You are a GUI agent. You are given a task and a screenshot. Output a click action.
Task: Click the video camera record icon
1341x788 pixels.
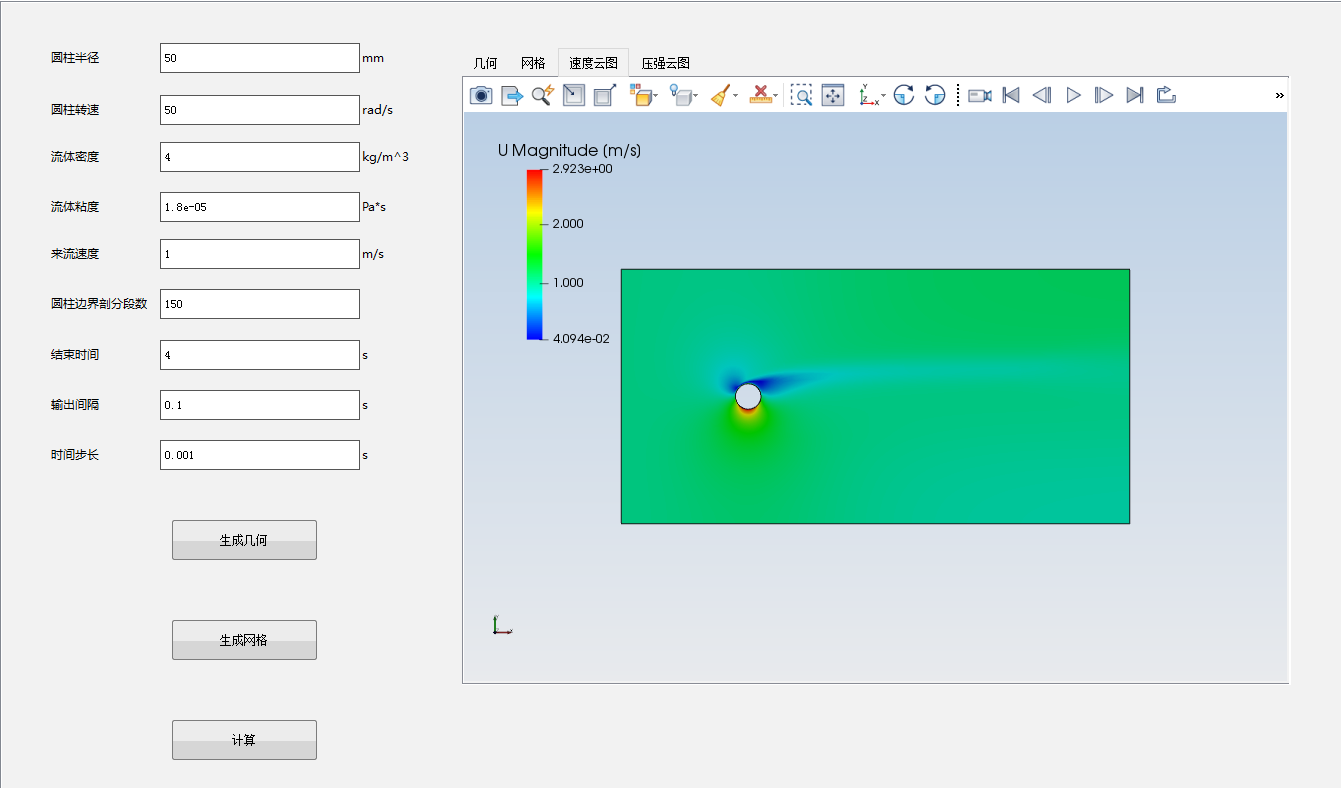click(980, 95)
